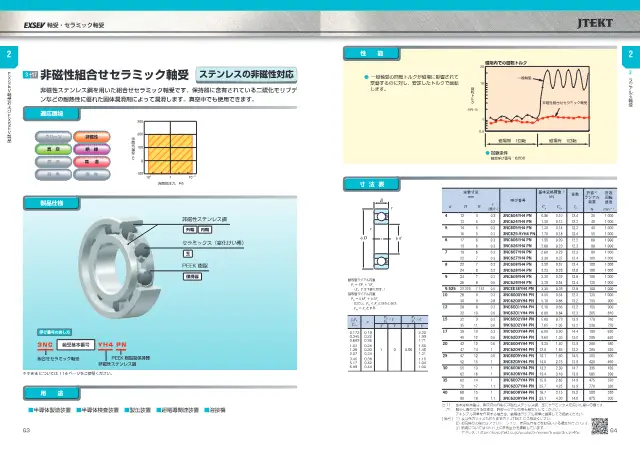Click the QR code at bottom right
The image size is (640, 452).
(x=600, y=426)
